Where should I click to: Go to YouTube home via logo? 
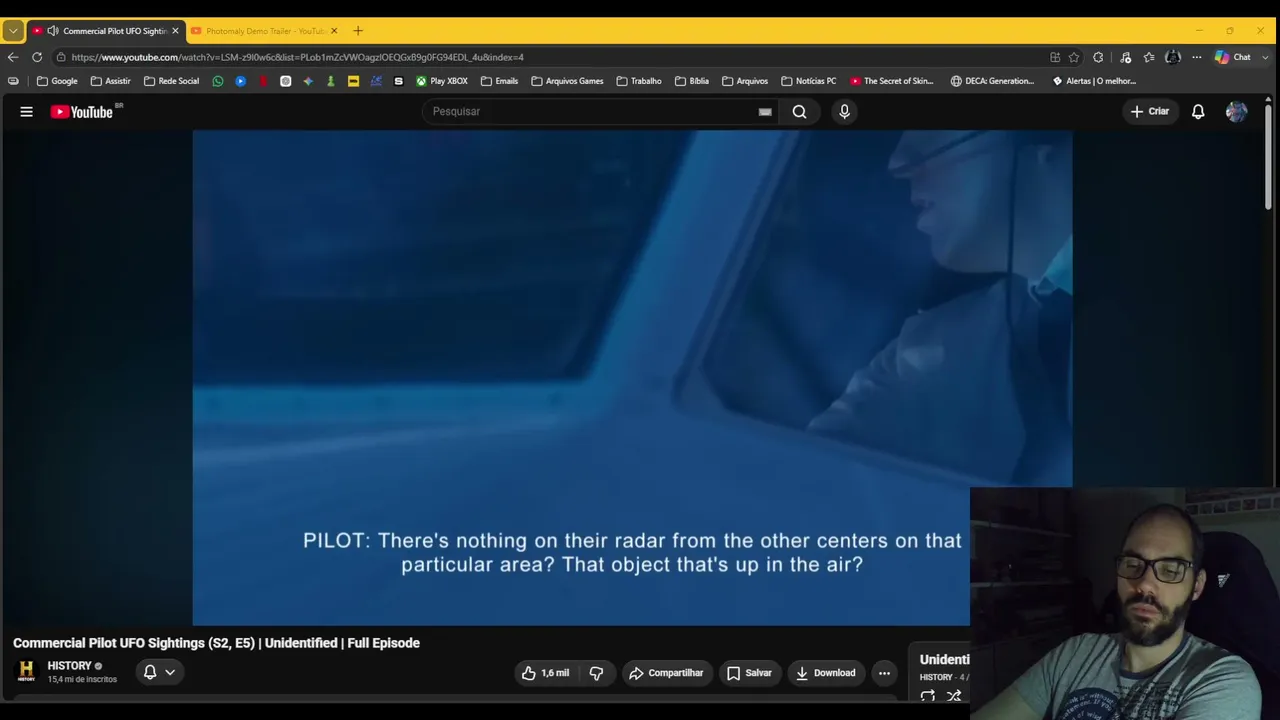(81, 112)
